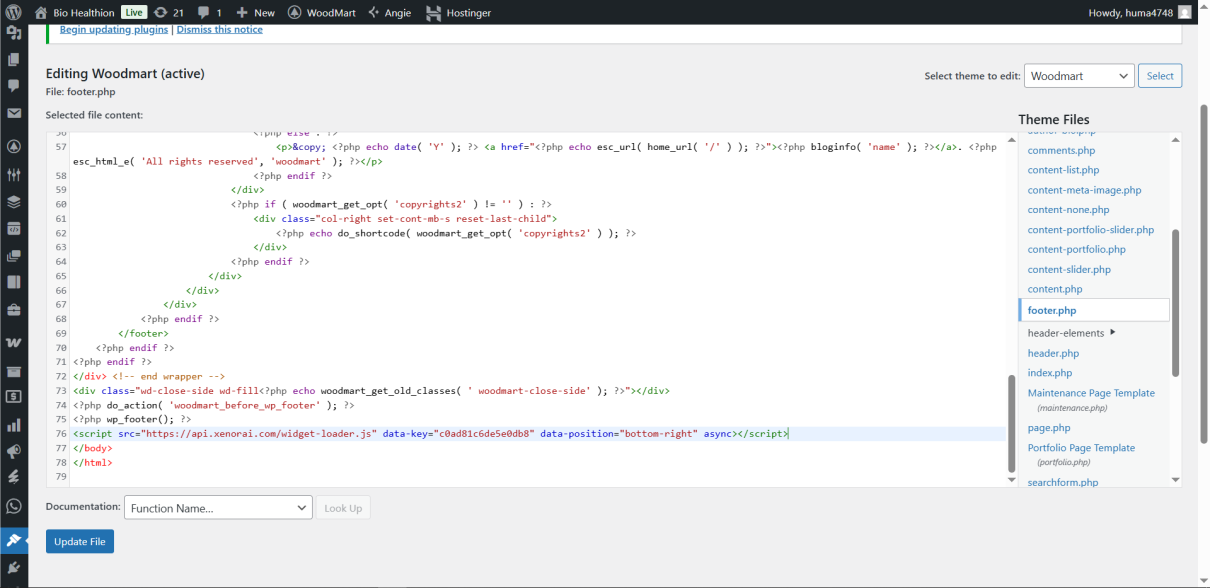Open WoodMart in the admin bar
The image size is (1210, 588).
(x=320, y=12)
